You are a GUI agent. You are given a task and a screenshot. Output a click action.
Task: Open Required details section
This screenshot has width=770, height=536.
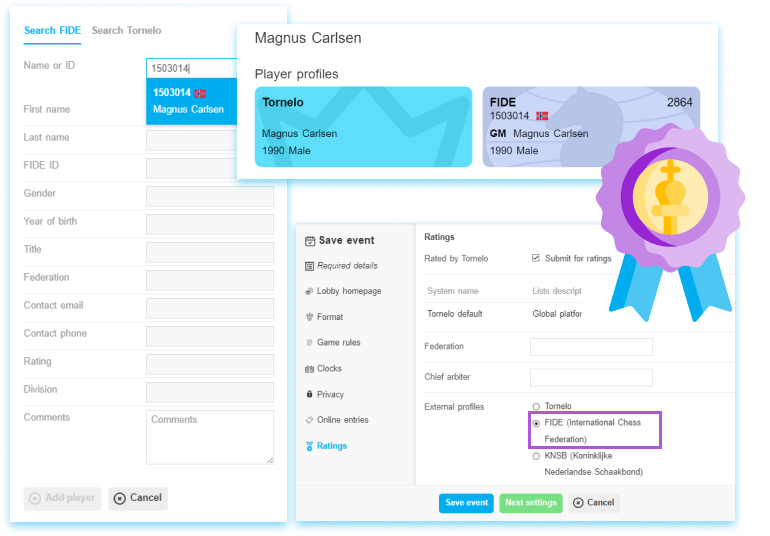click(x=347, y=266)
